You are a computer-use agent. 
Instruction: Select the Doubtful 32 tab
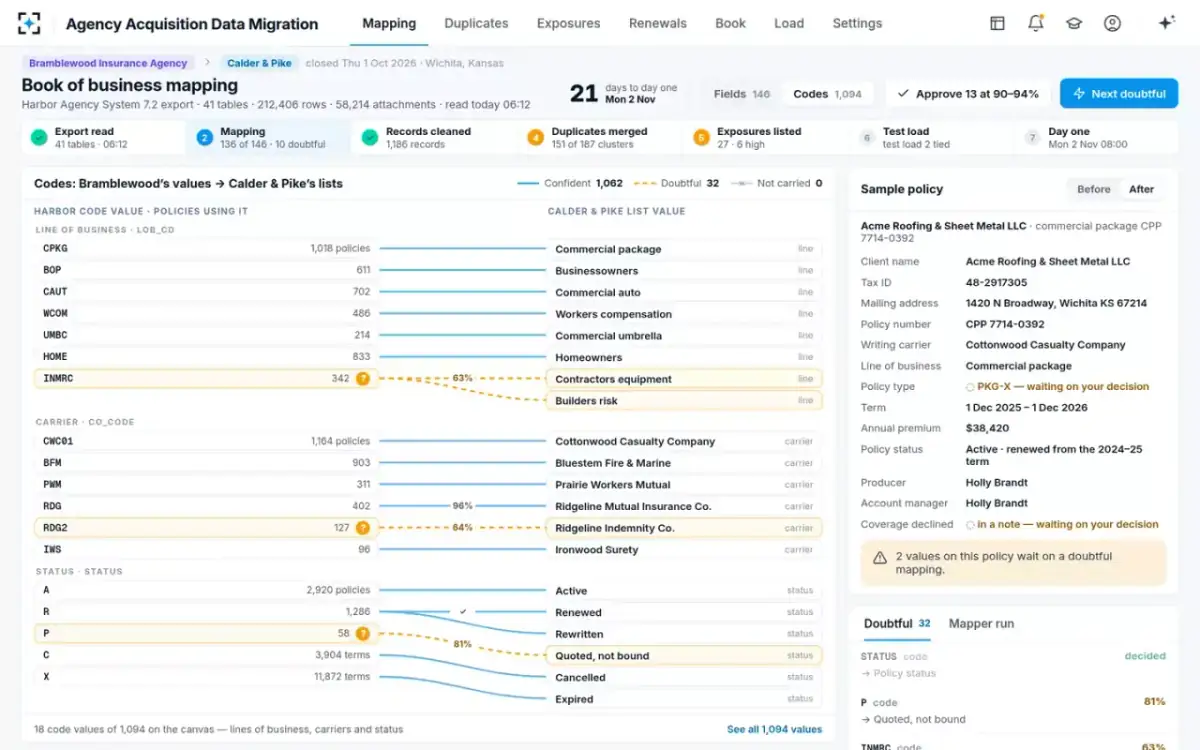[897, 623]
